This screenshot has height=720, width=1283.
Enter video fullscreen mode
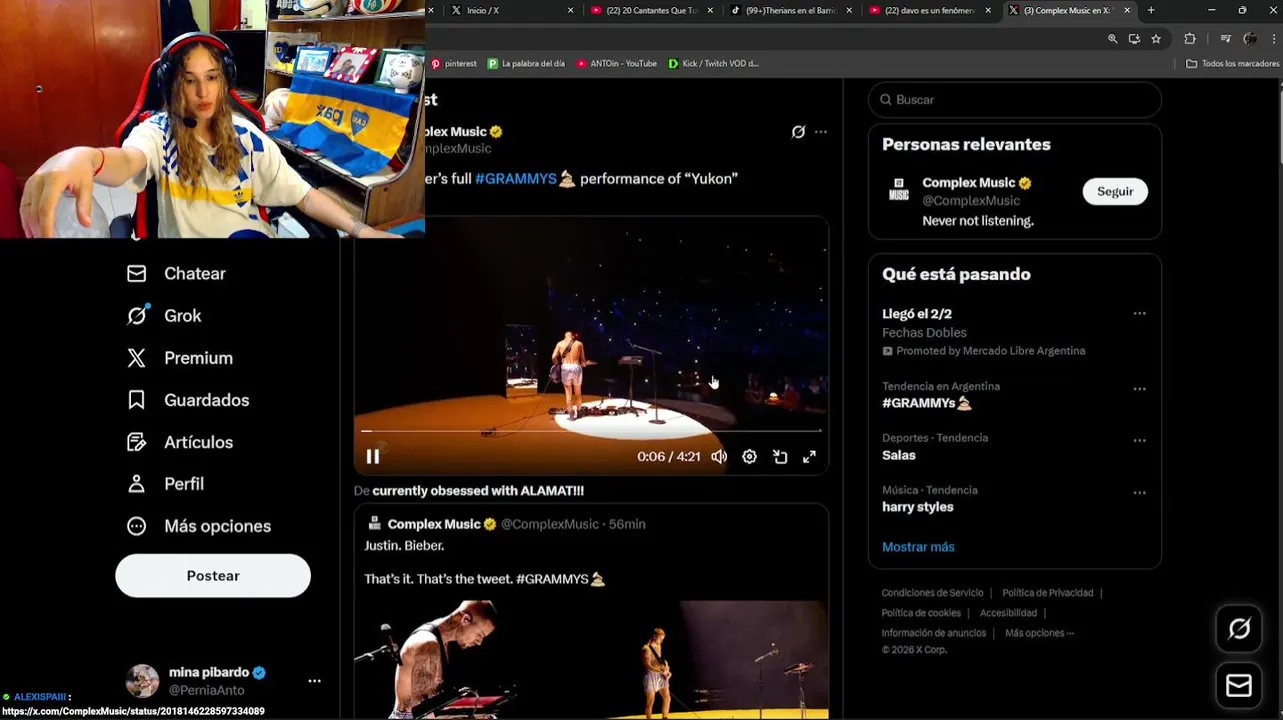tap(809, 456)
